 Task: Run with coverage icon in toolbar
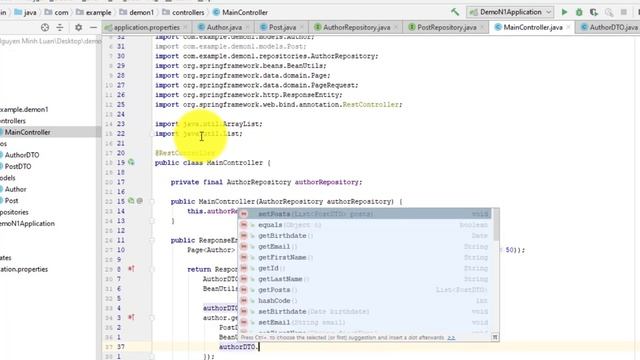point(593,12)
